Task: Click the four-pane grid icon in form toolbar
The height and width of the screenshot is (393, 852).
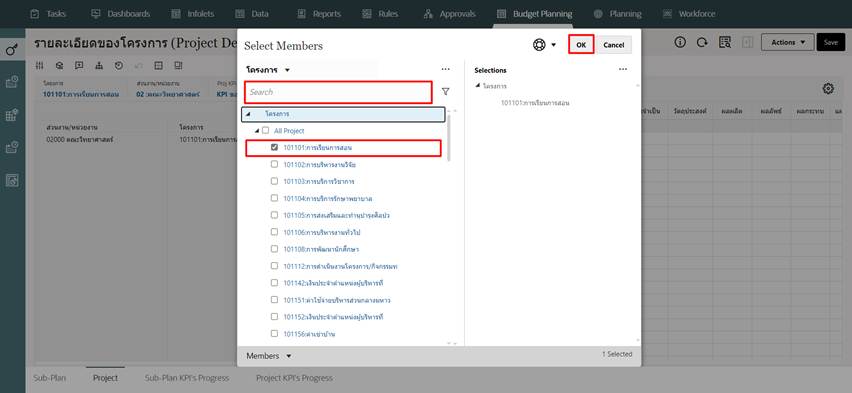Action: pos(159,65)
